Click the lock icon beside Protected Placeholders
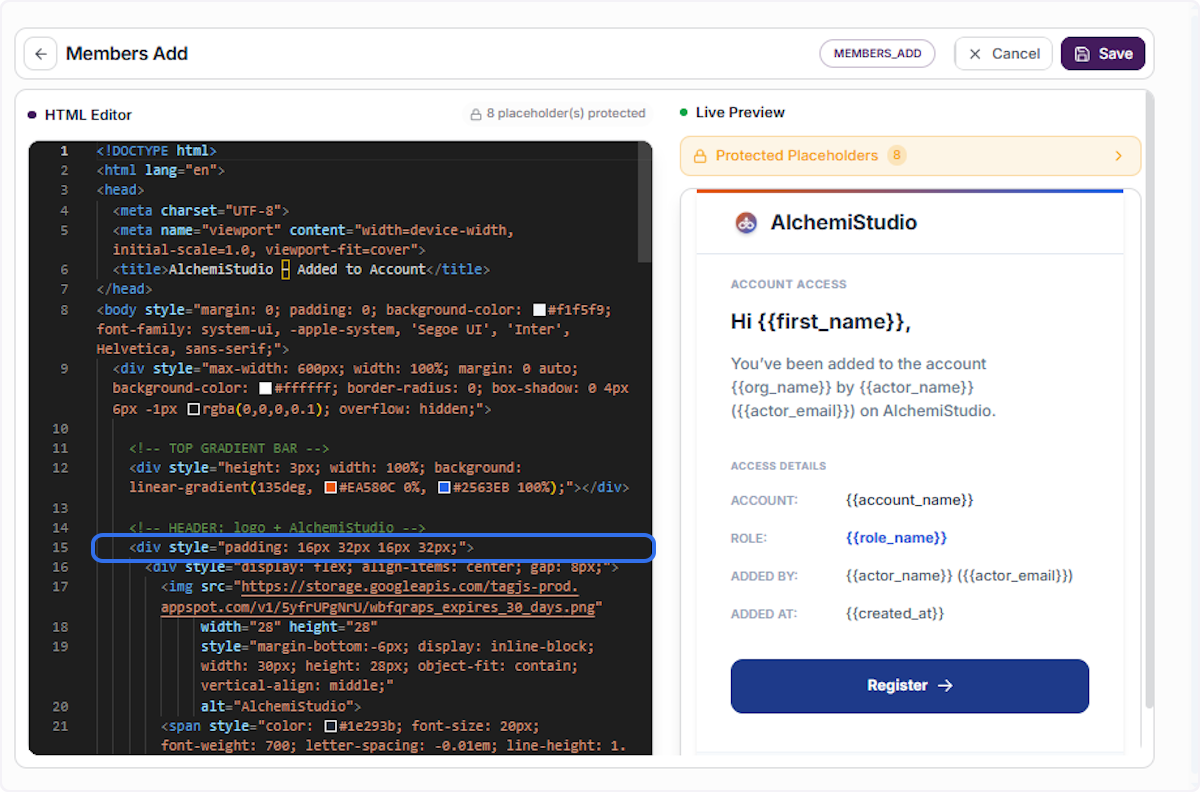The width and height of the screenshot is (1200, 792). pyautogui.click(x=698, y=156)
